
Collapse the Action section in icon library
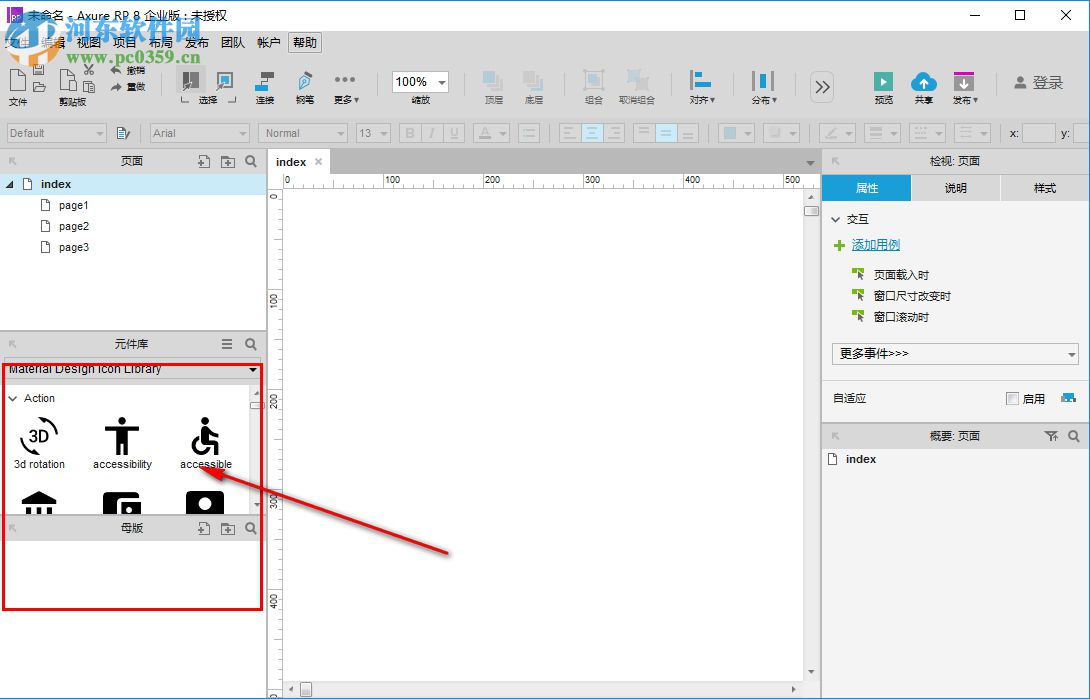[12, 397]
